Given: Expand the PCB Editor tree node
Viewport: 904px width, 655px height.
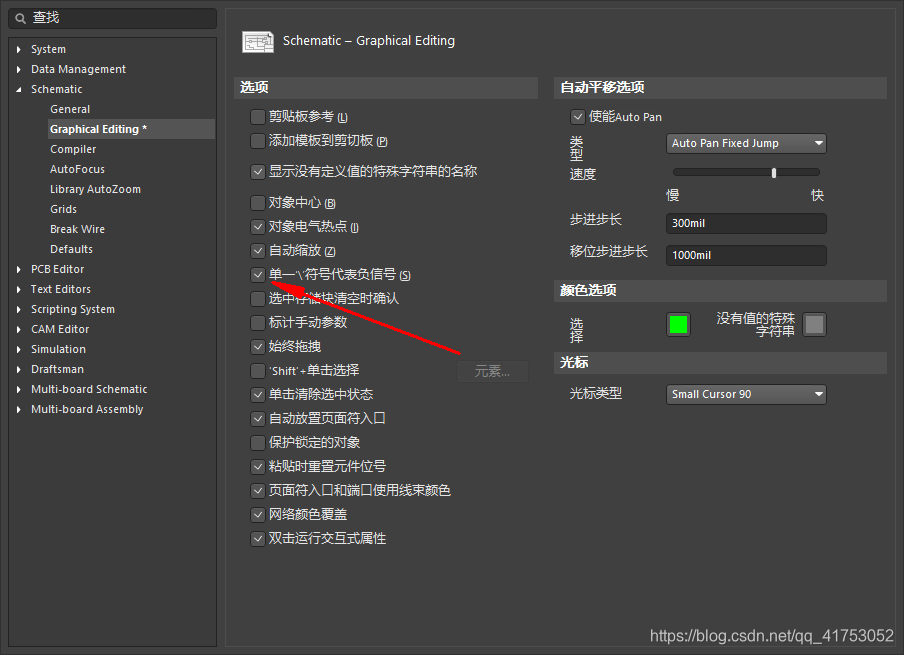Looking at the screenshot, I should (x=19, y=269).
